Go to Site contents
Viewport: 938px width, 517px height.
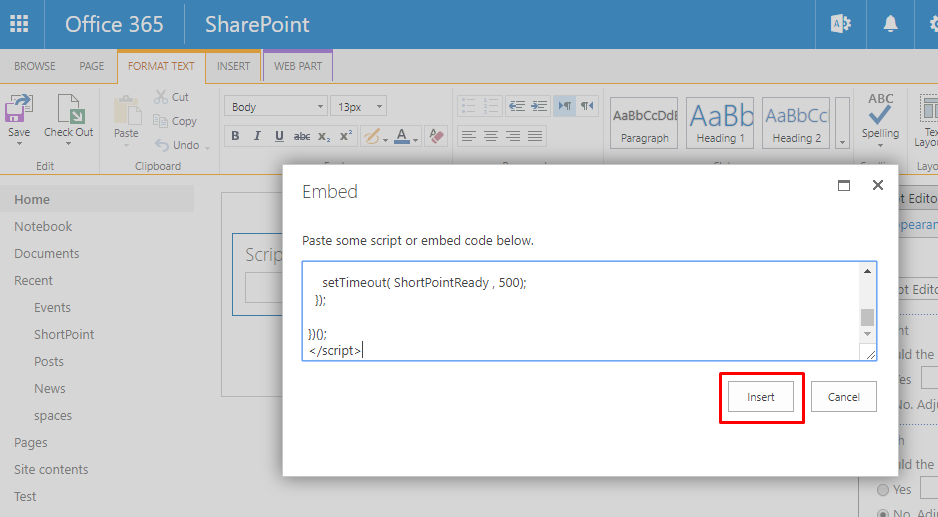[x=51, y=469]
